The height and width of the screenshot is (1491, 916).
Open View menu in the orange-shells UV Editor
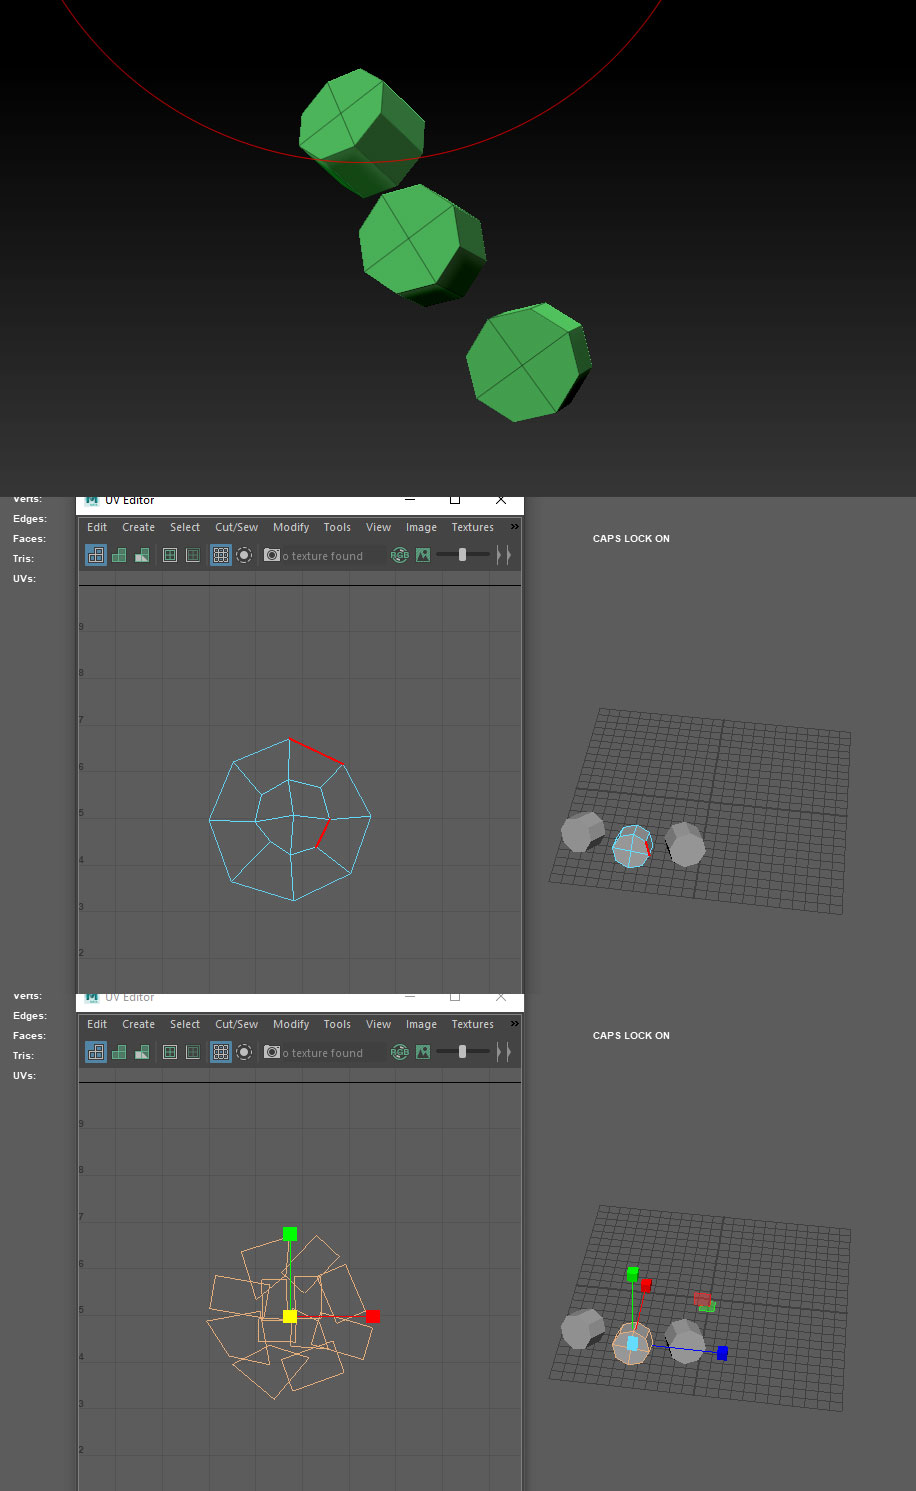coord(378,1024)
